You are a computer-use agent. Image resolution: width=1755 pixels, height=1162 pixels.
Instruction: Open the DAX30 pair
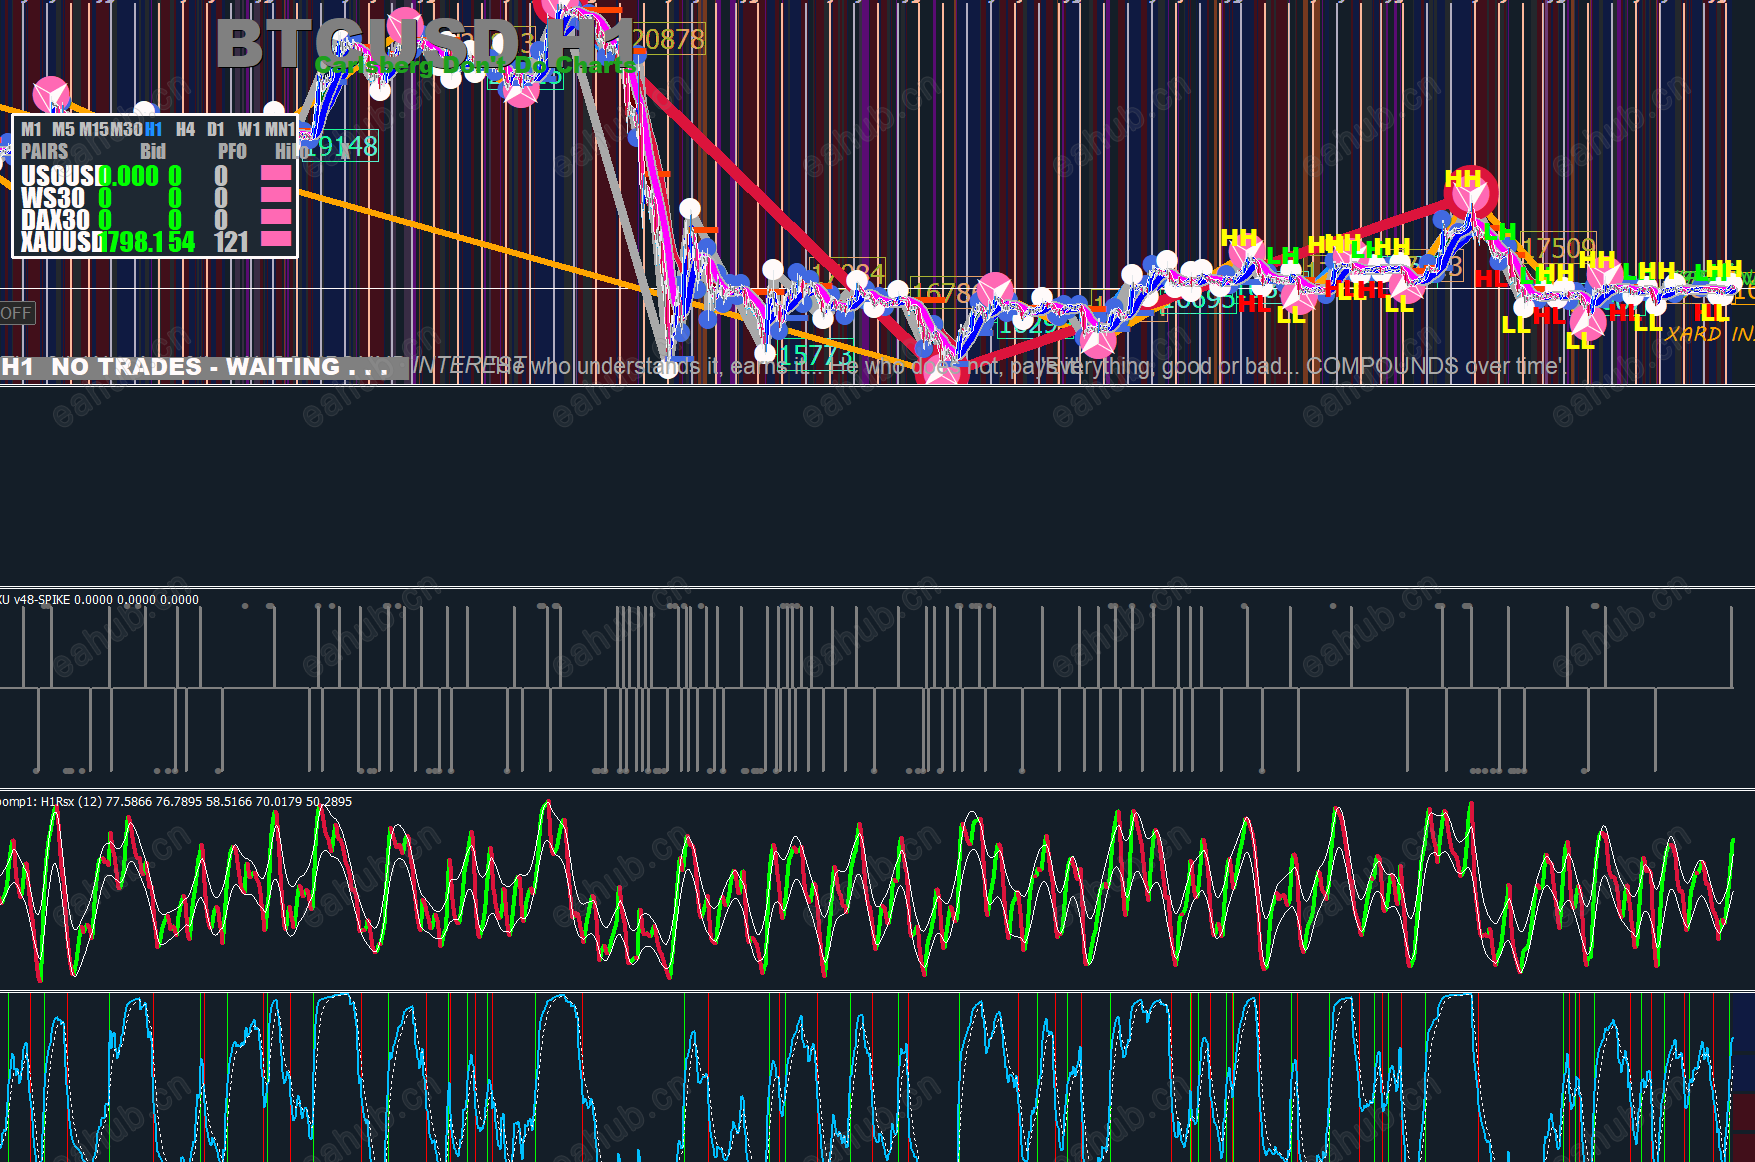coord(55,220)
